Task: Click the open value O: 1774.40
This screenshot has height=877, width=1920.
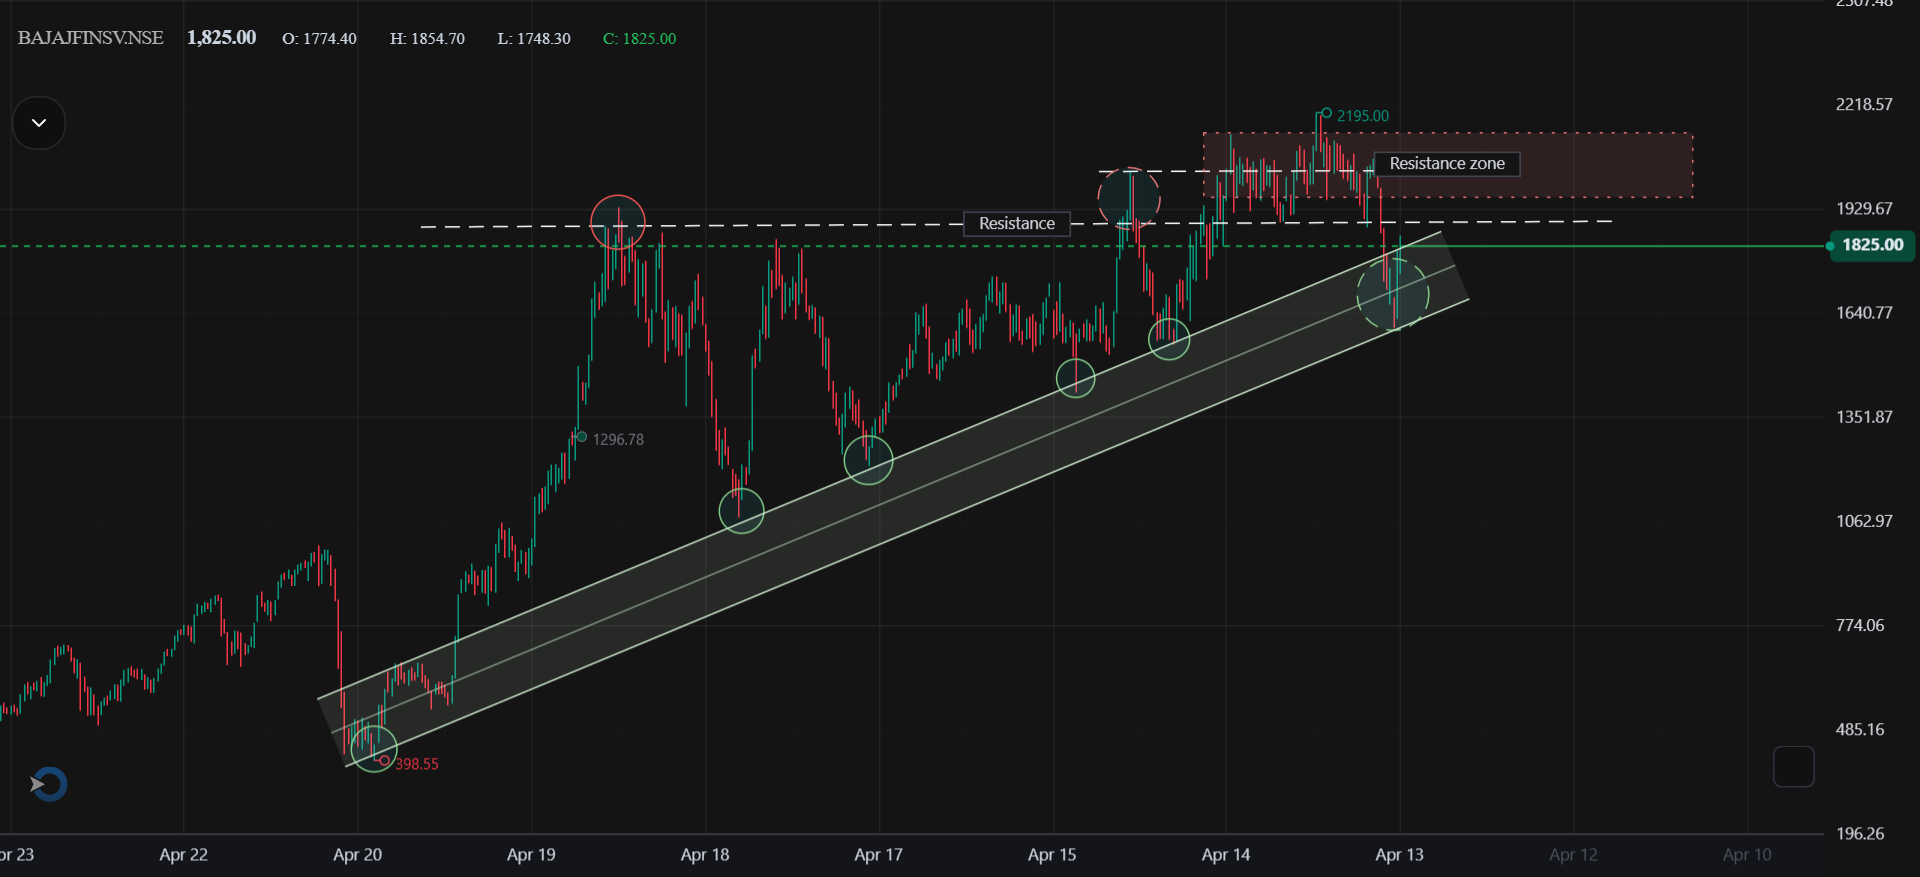Action: [320, 39]
